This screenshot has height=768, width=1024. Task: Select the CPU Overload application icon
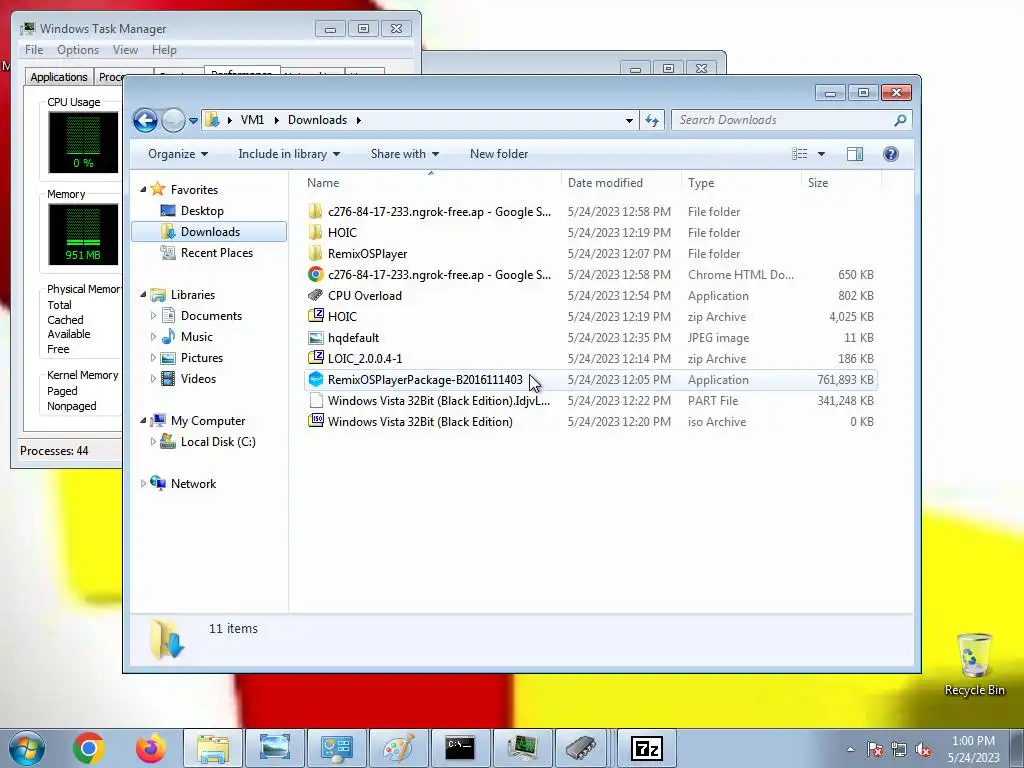point(315,296)
